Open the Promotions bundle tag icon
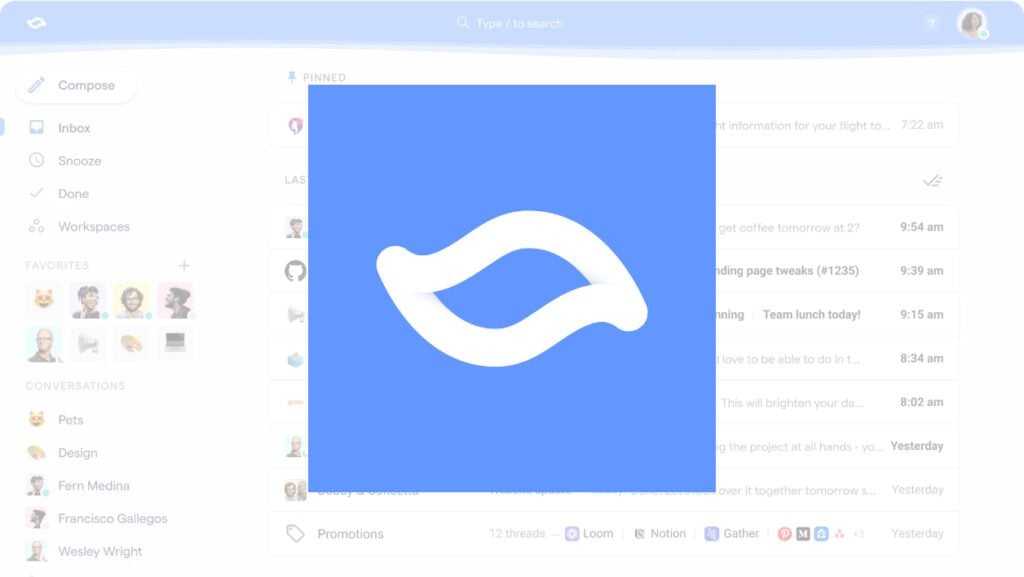This screenshot has height=577, width=1024. (295, 534)
